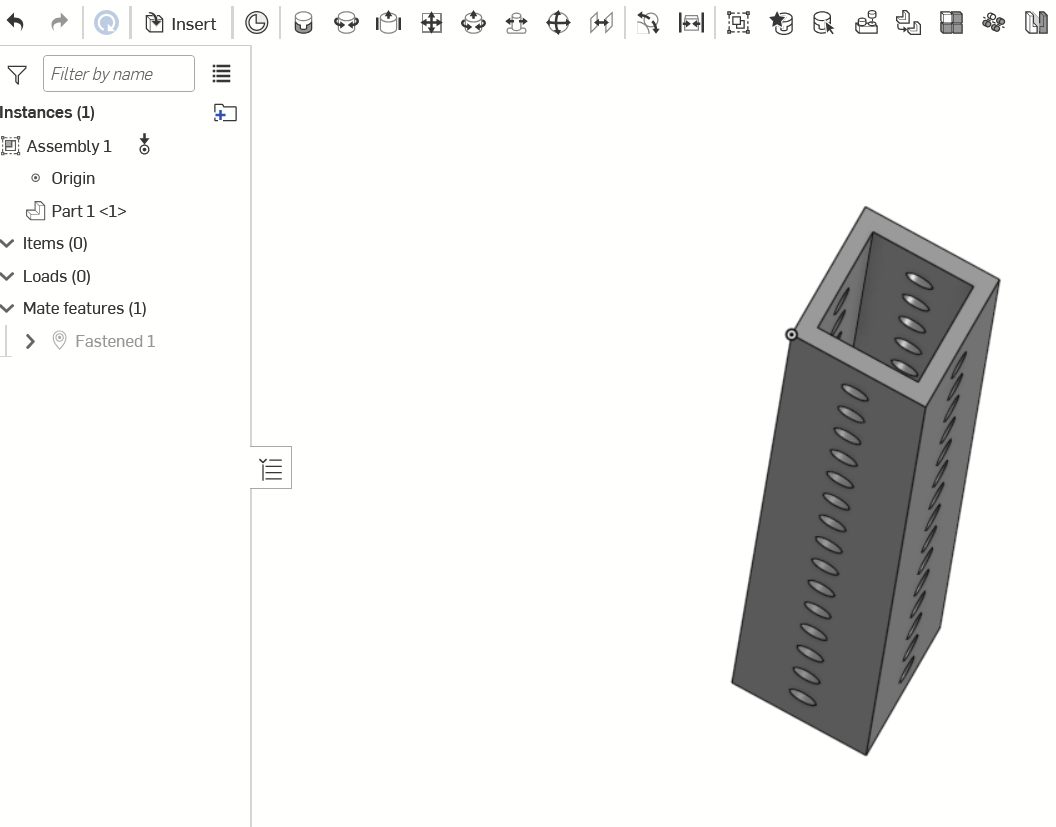This screenshot has width=1056, height=827.
Task: Click the perforated square tube model
Action: pyautogui.click(x=865, y=480)
